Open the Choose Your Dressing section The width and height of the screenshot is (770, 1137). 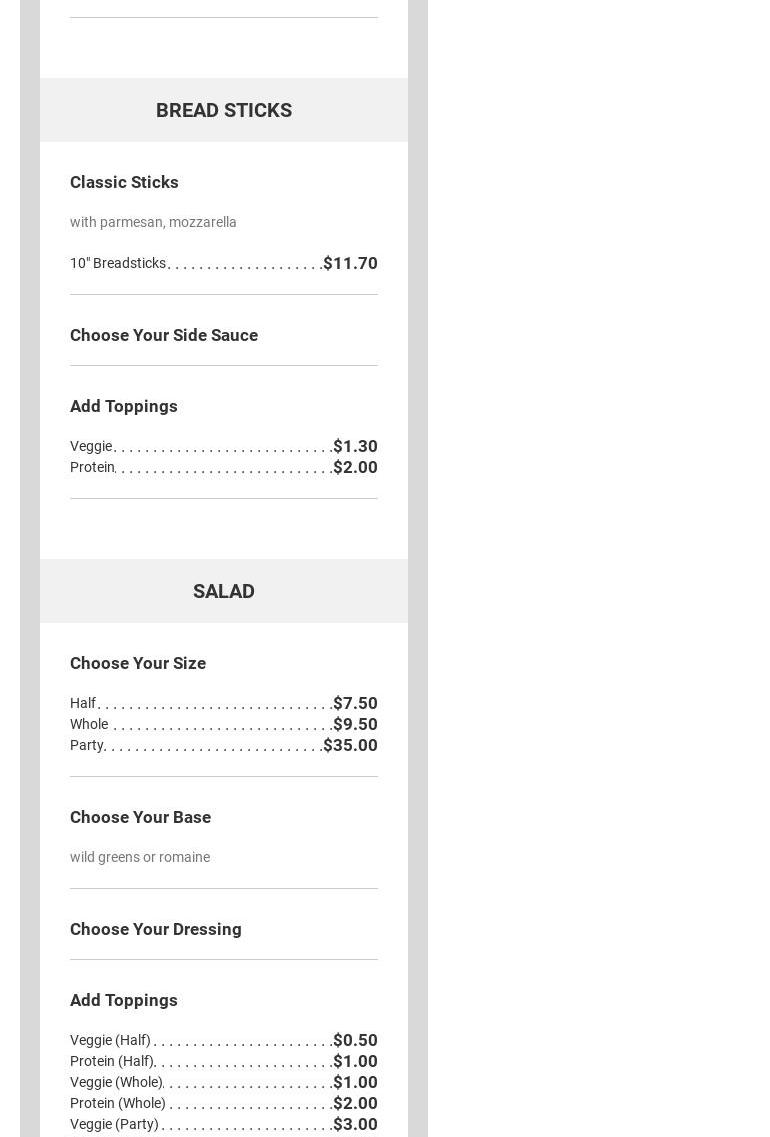pos(156,929)
